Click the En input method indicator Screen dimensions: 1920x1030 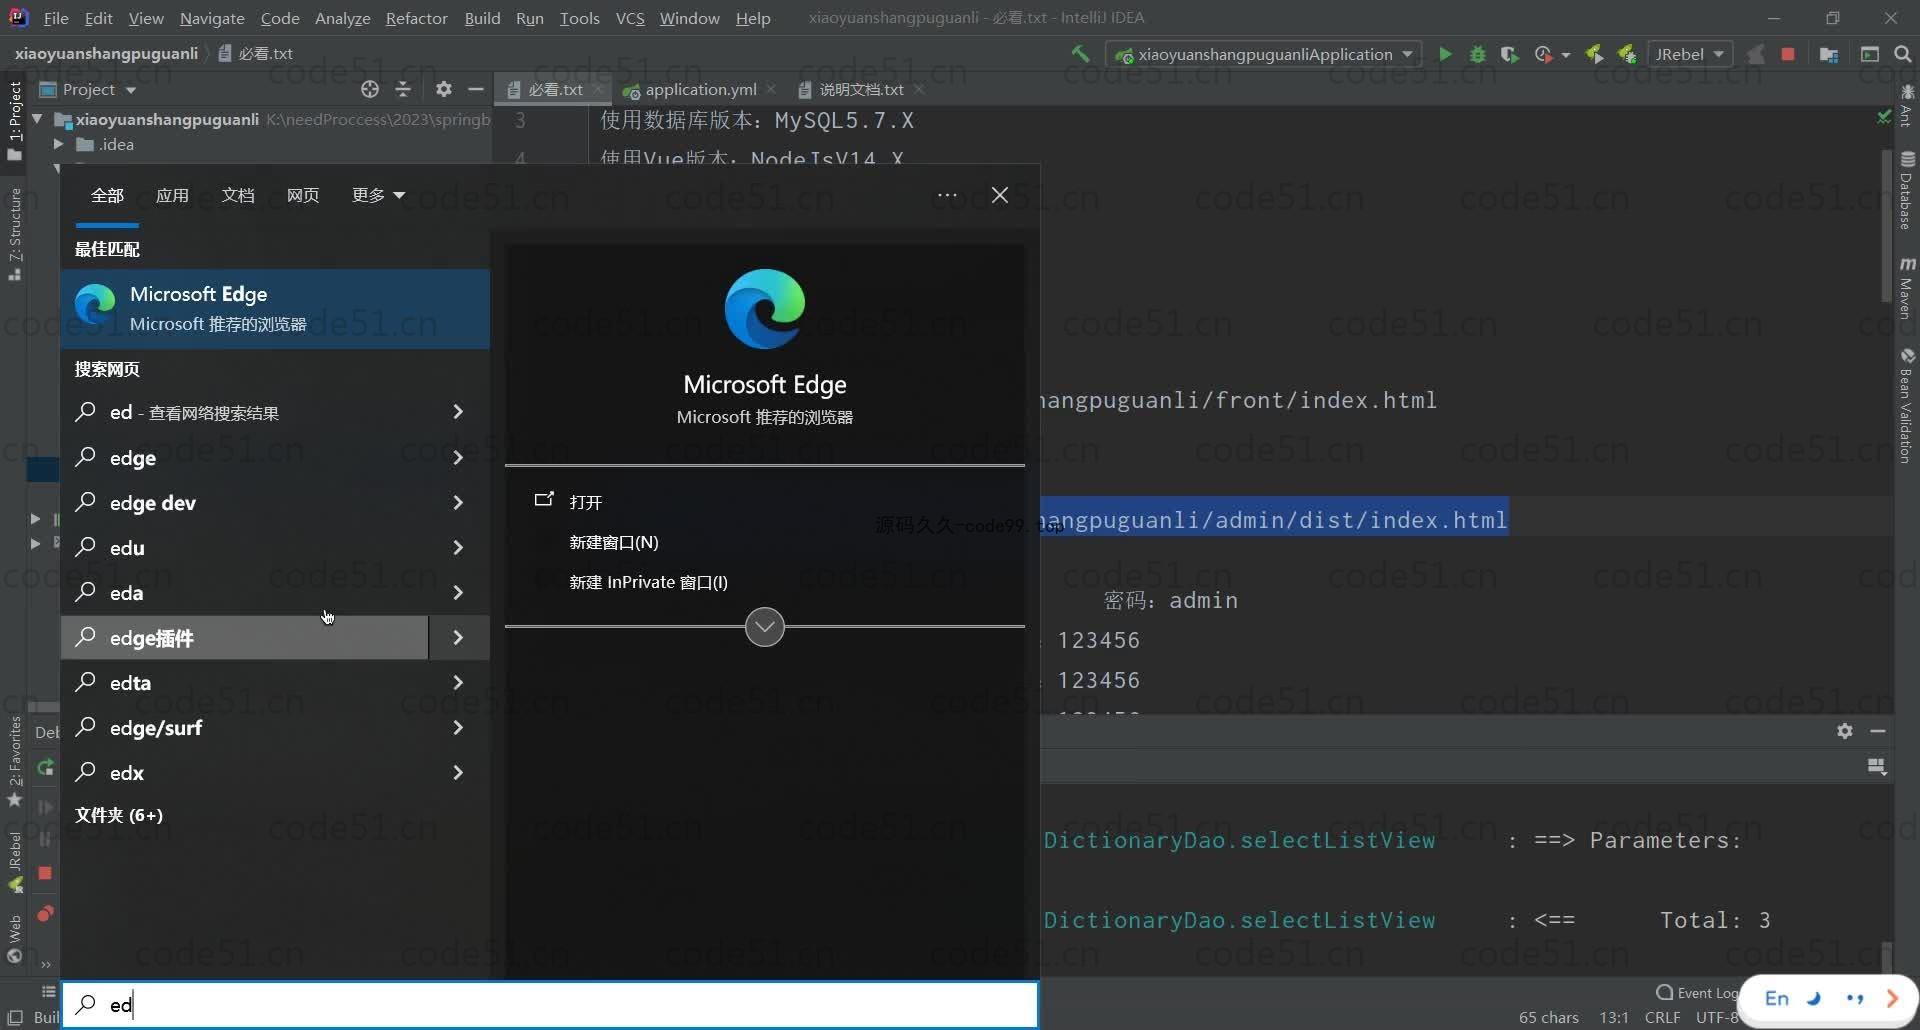1776,998
